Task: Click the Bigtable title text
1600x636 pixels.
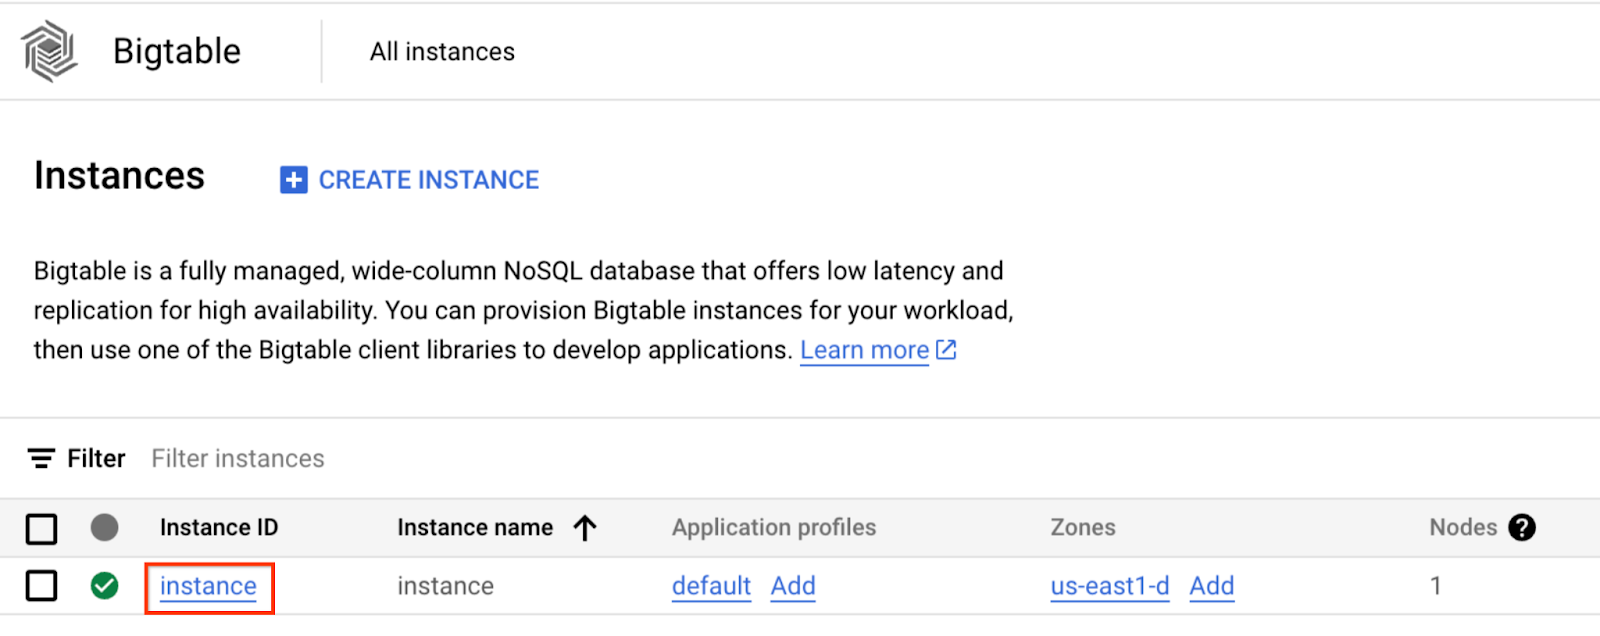Action: 177,52
